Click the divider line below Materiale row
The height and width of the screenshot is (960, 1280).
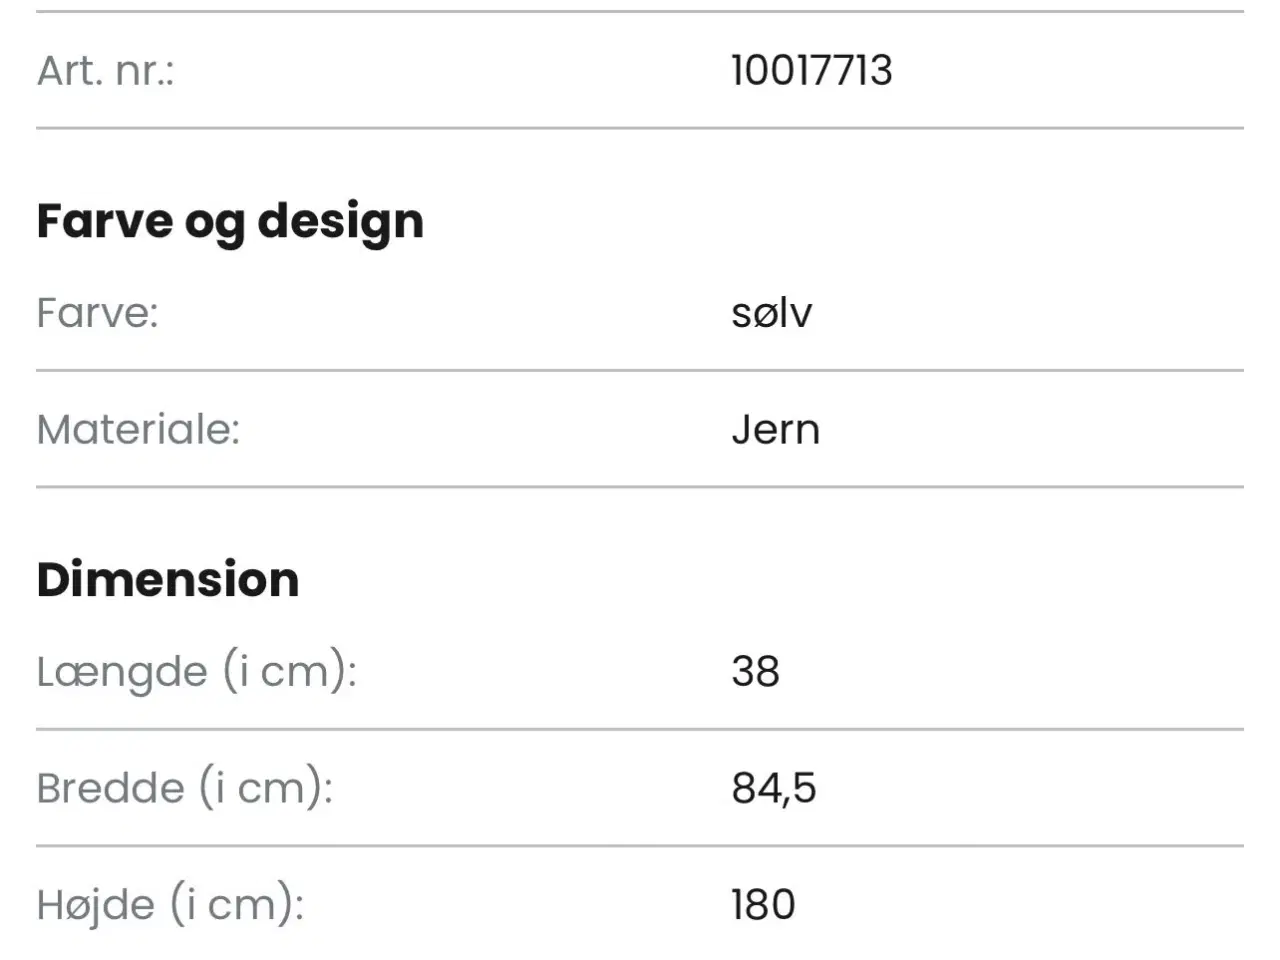coord(640,487)
